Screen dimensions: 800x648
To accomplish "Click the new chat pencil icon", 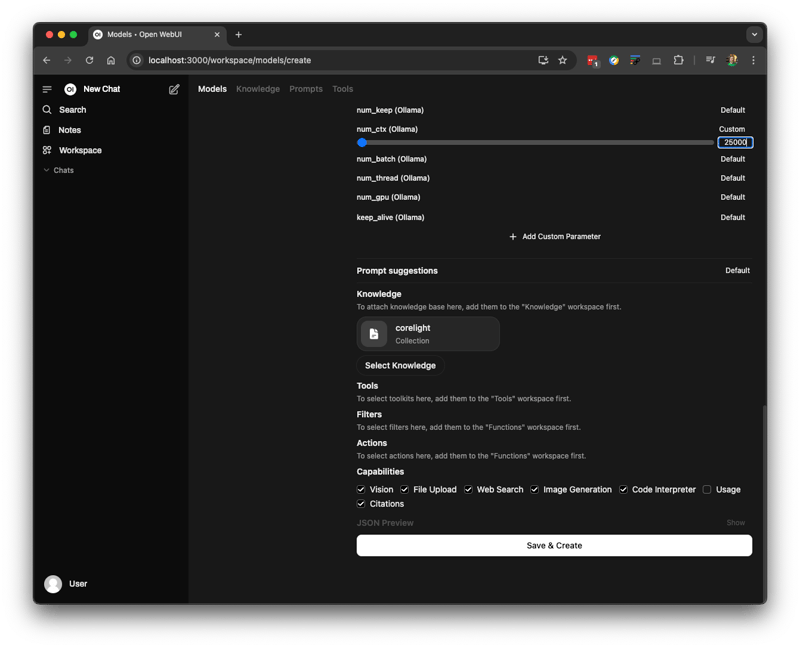I will click(x=174, y=89).
